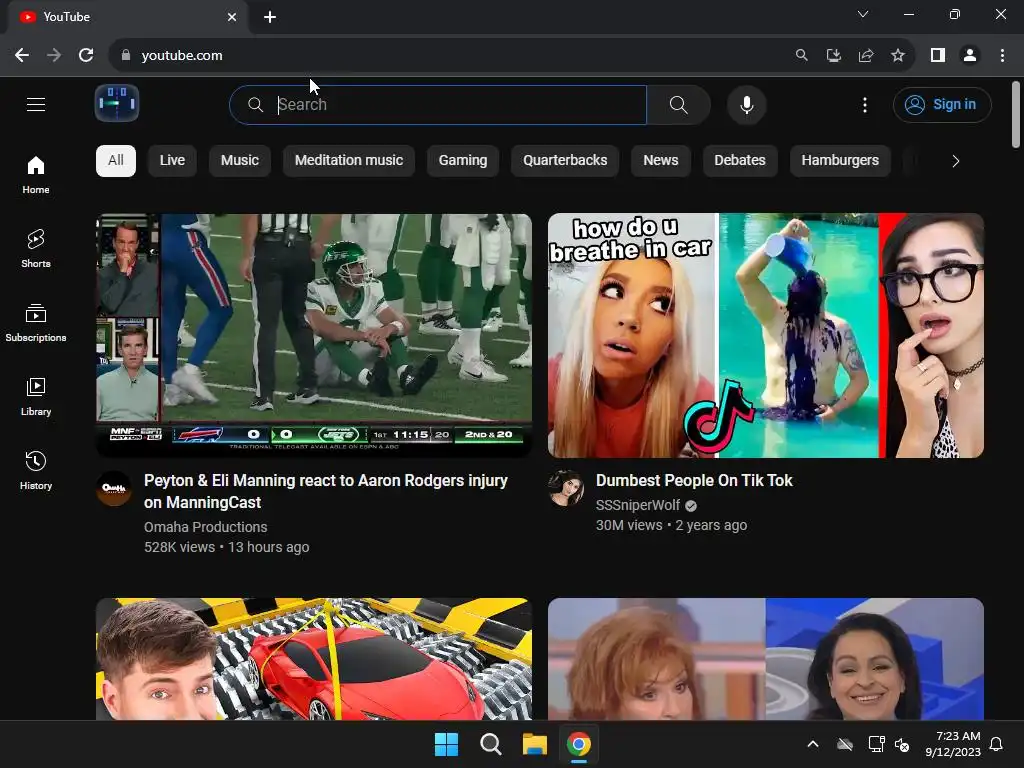
Task: Select the All filter chip
Action: point(116,161)
